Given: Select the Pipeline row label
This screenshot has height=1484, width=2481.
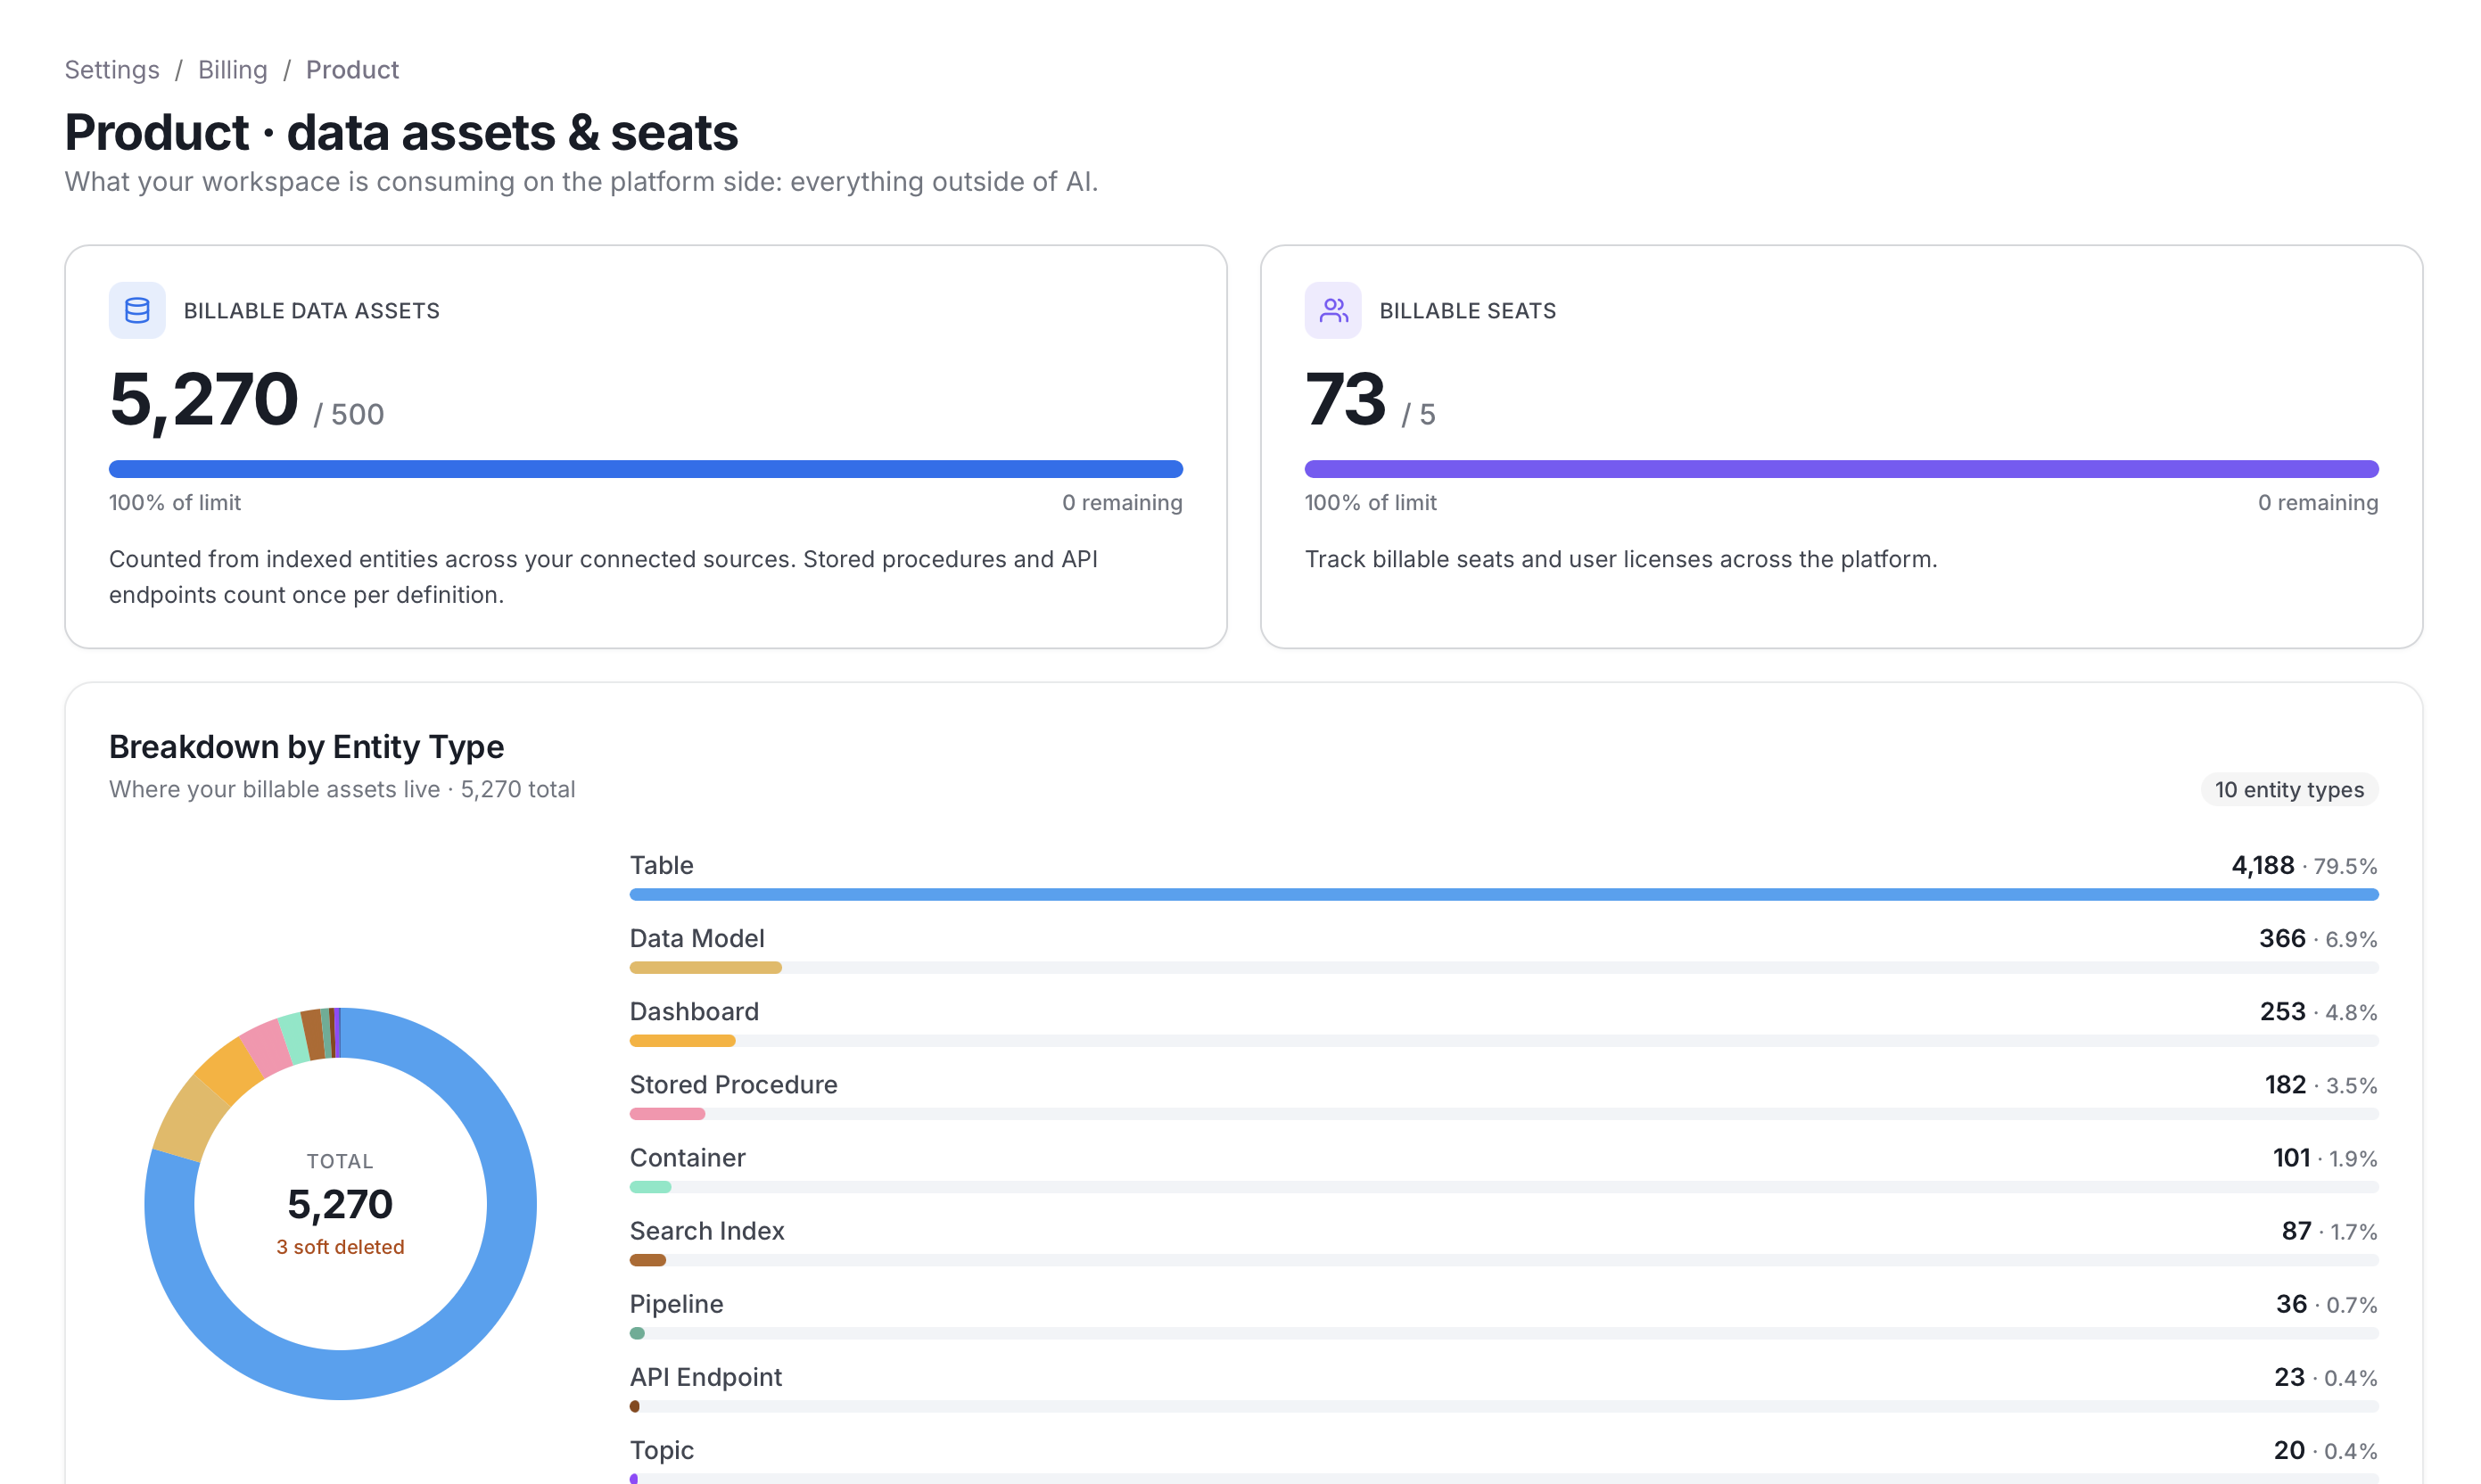Looking at the screenshot, I should pyautogui.click(x=677, y=1303).
